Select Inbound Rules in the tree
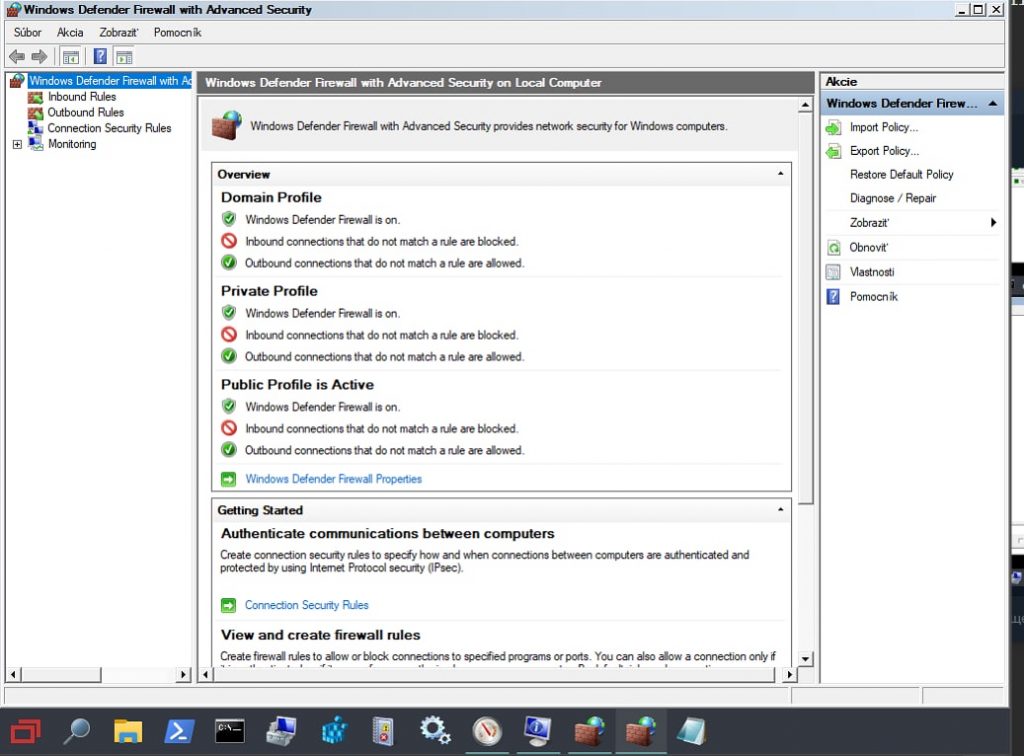Viewport: 1024px width, 756px height. [82, 97]
